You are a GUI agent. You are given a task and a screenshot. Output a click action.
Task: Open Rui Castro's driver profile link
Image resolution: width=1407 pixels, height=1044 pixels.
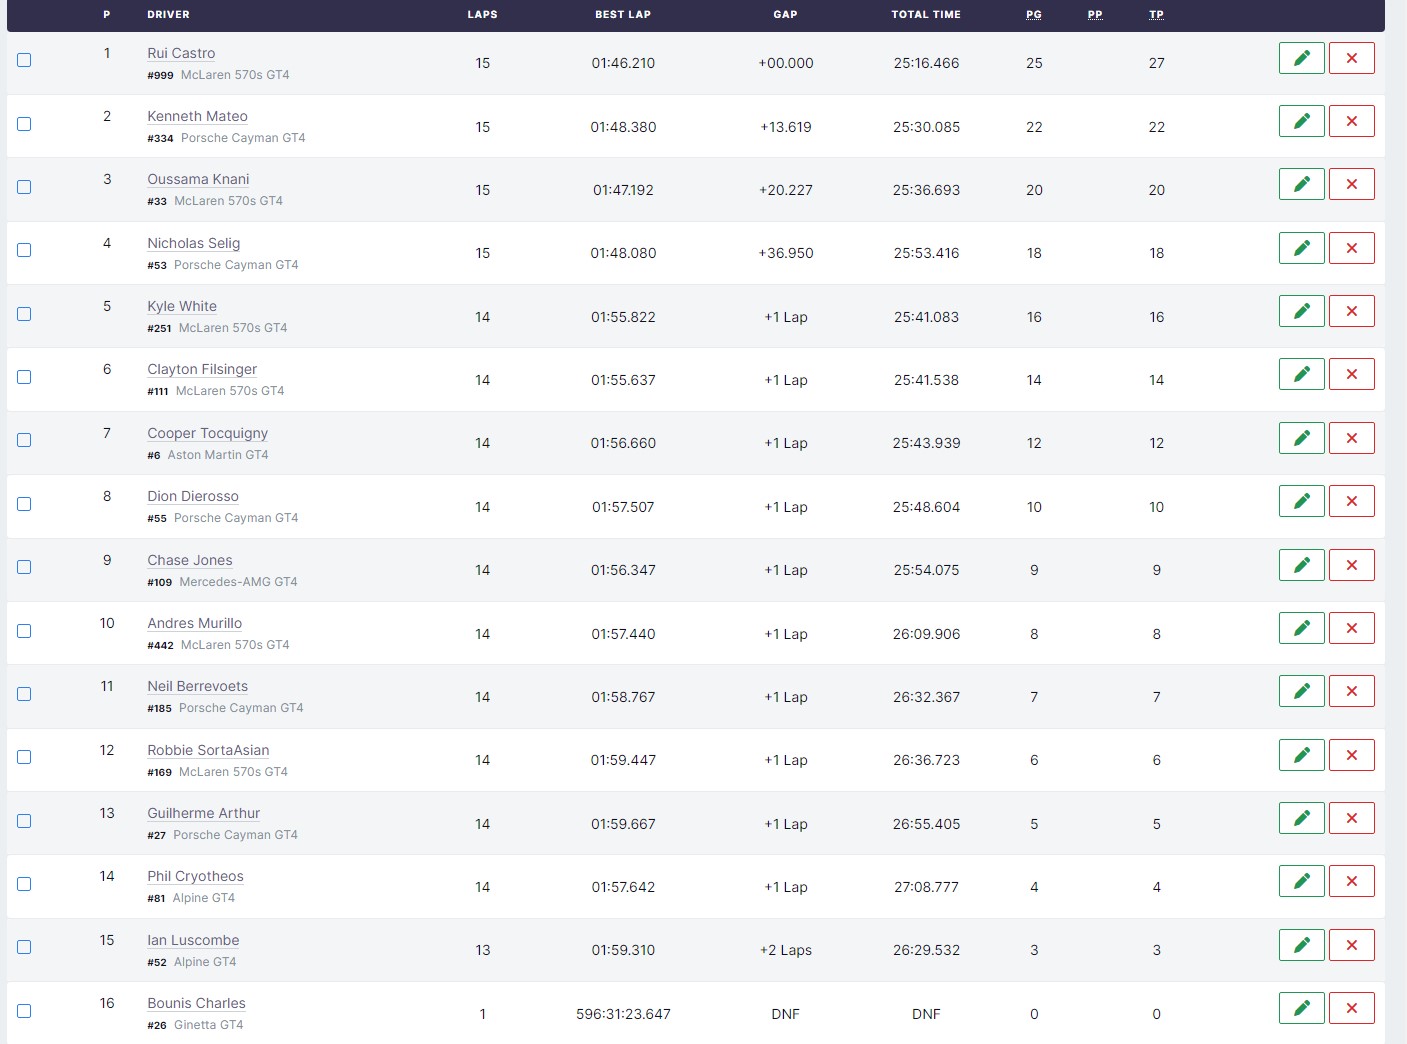coord(181,53)
